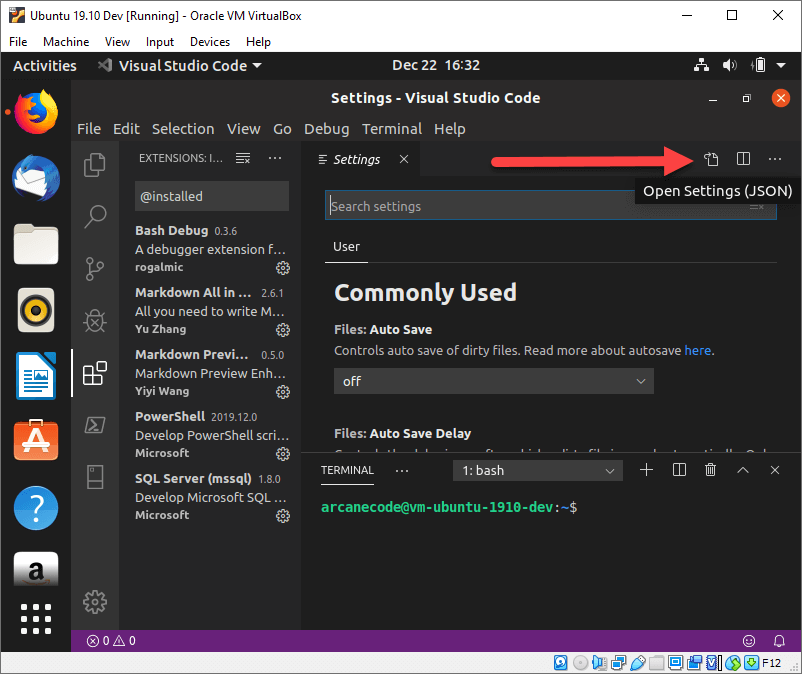Show Applications grid in the dock
Screen dimensions: 802x674
tap(36, 619)
